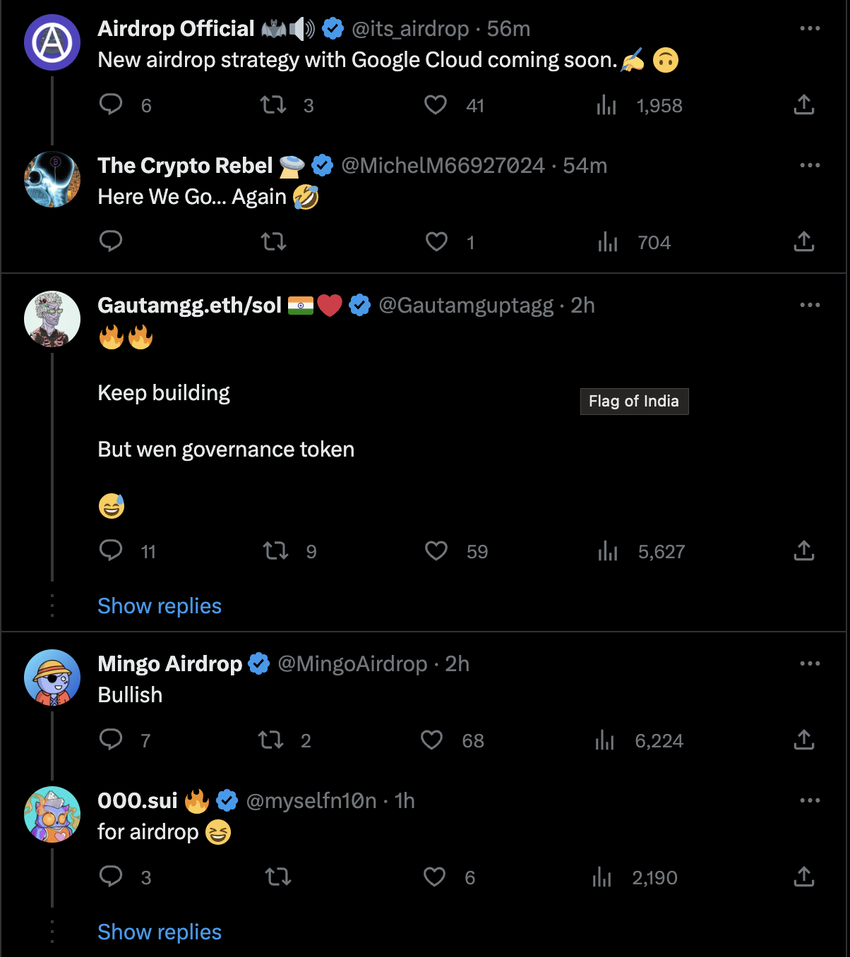Like the 'Bullish' tweet from Mingo Airdrop
The height and width of the screenshot is (957, 850).
[432, 740]
